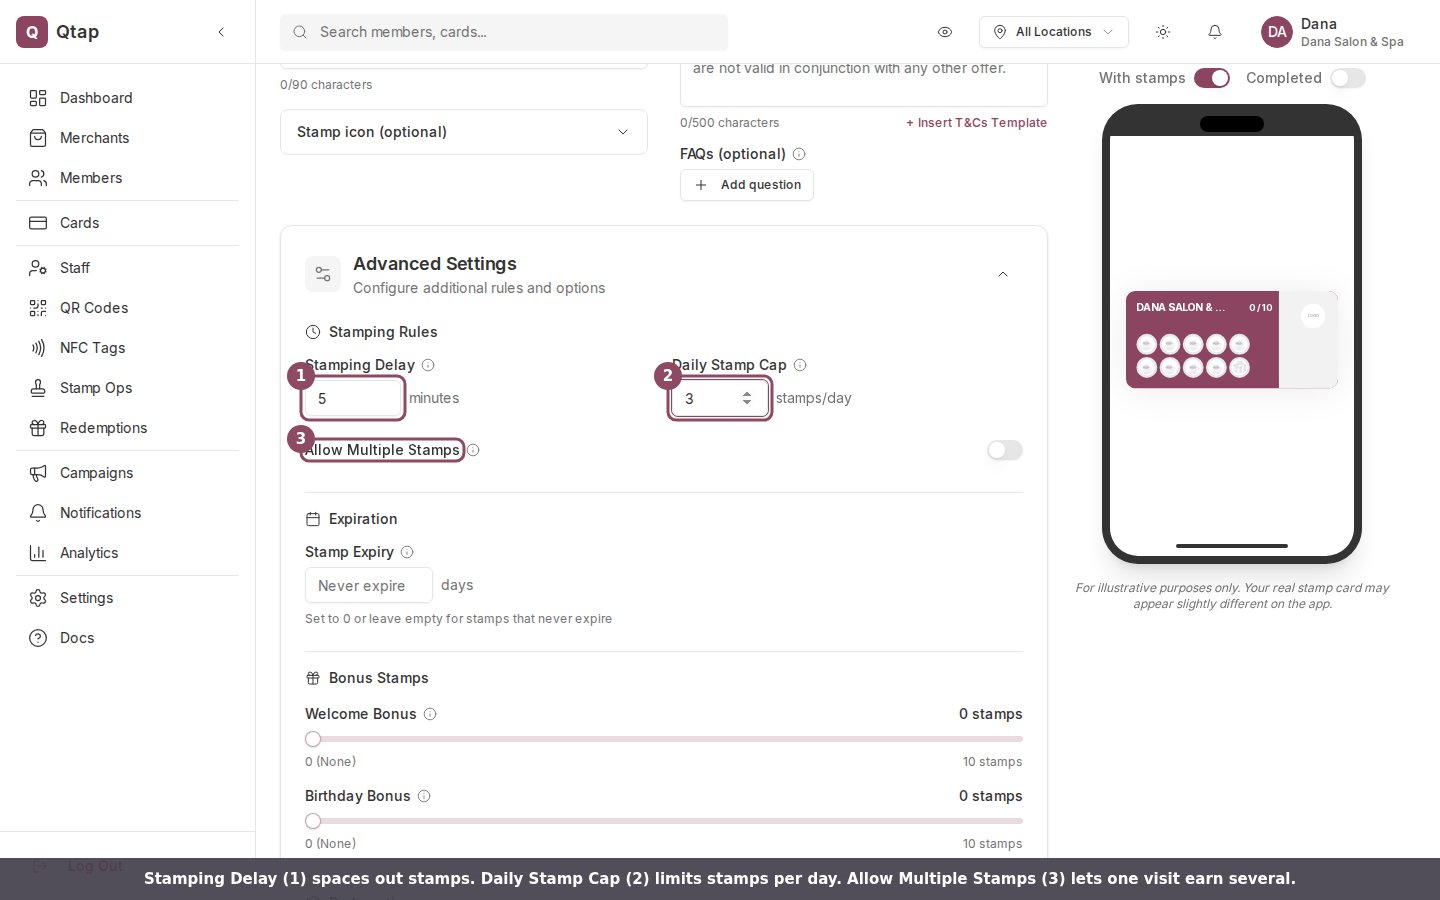The width and height of the screenshot is (1440, 900).
Task: Click the Analytics chart icon
Action: pyautogui.click(x=38, y=553)
